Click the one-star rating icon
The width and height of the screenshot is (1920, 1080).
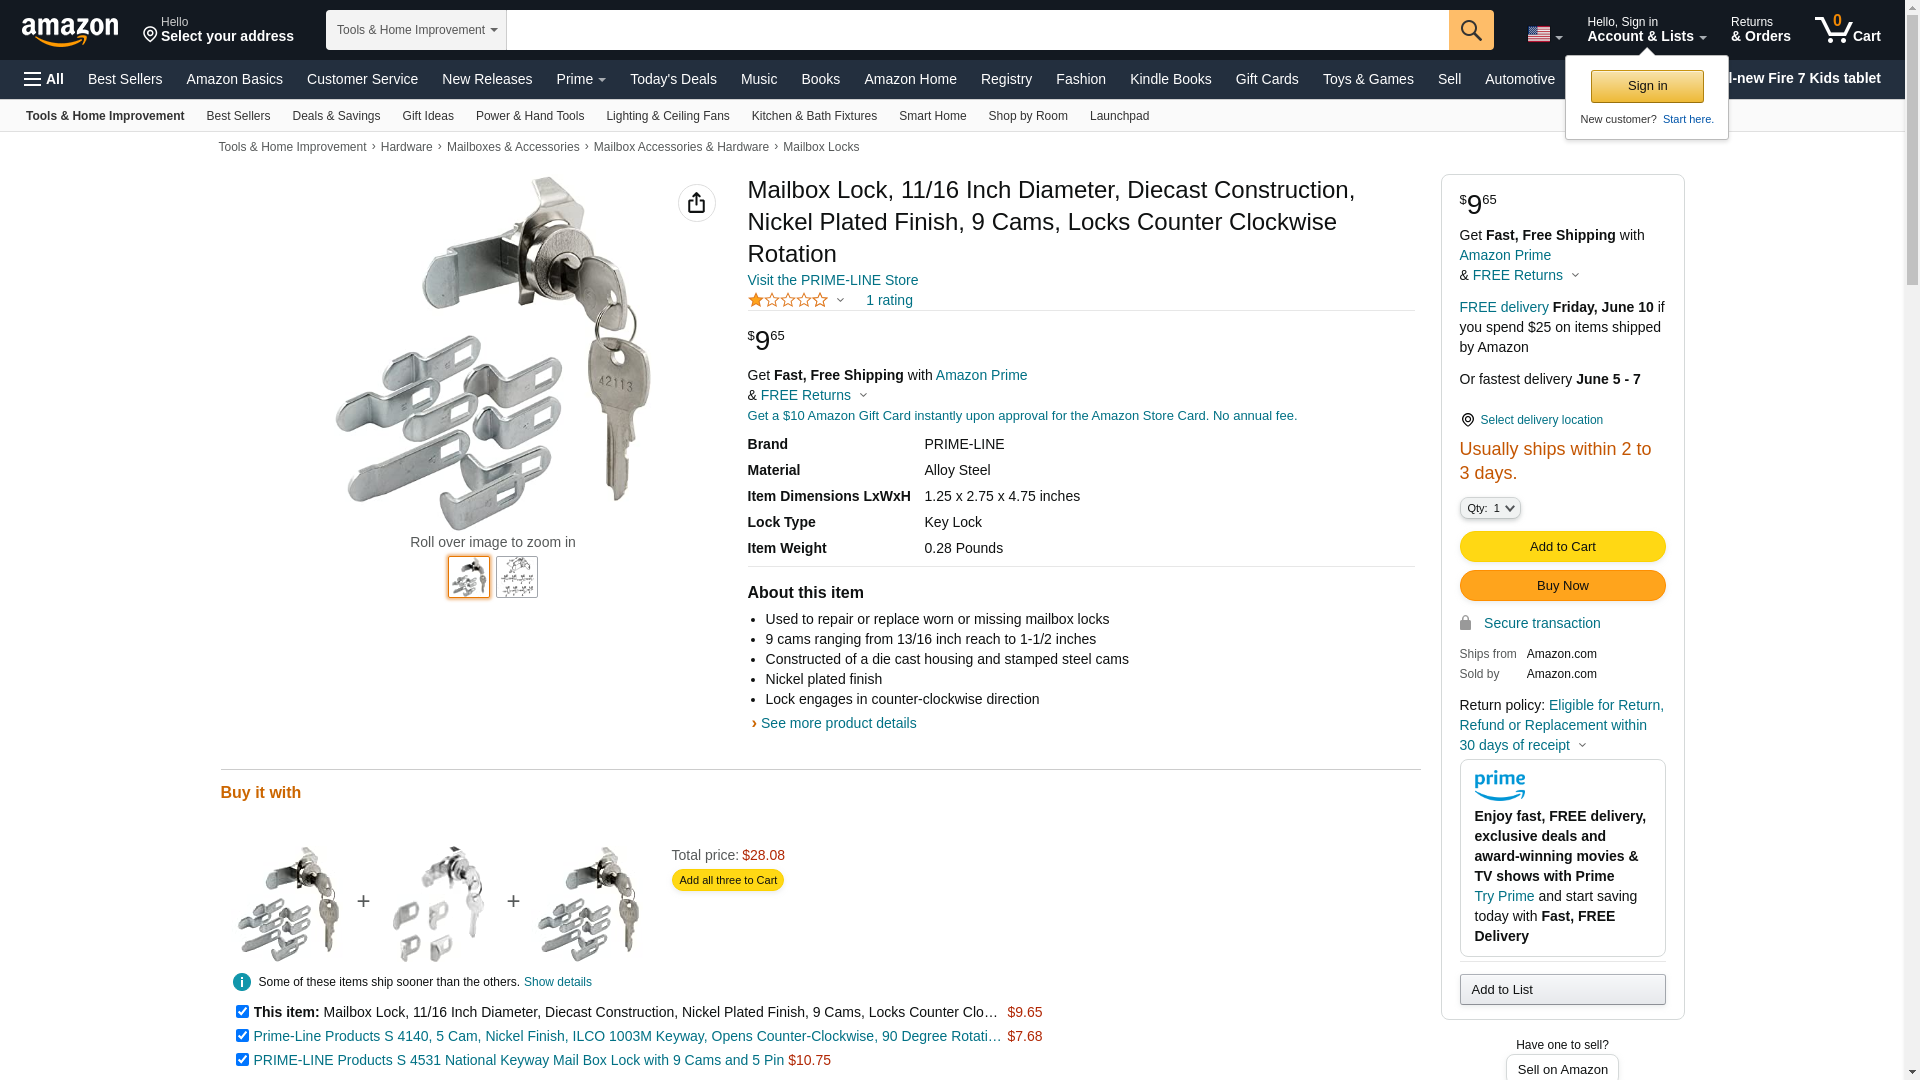(x=788, y=300)
